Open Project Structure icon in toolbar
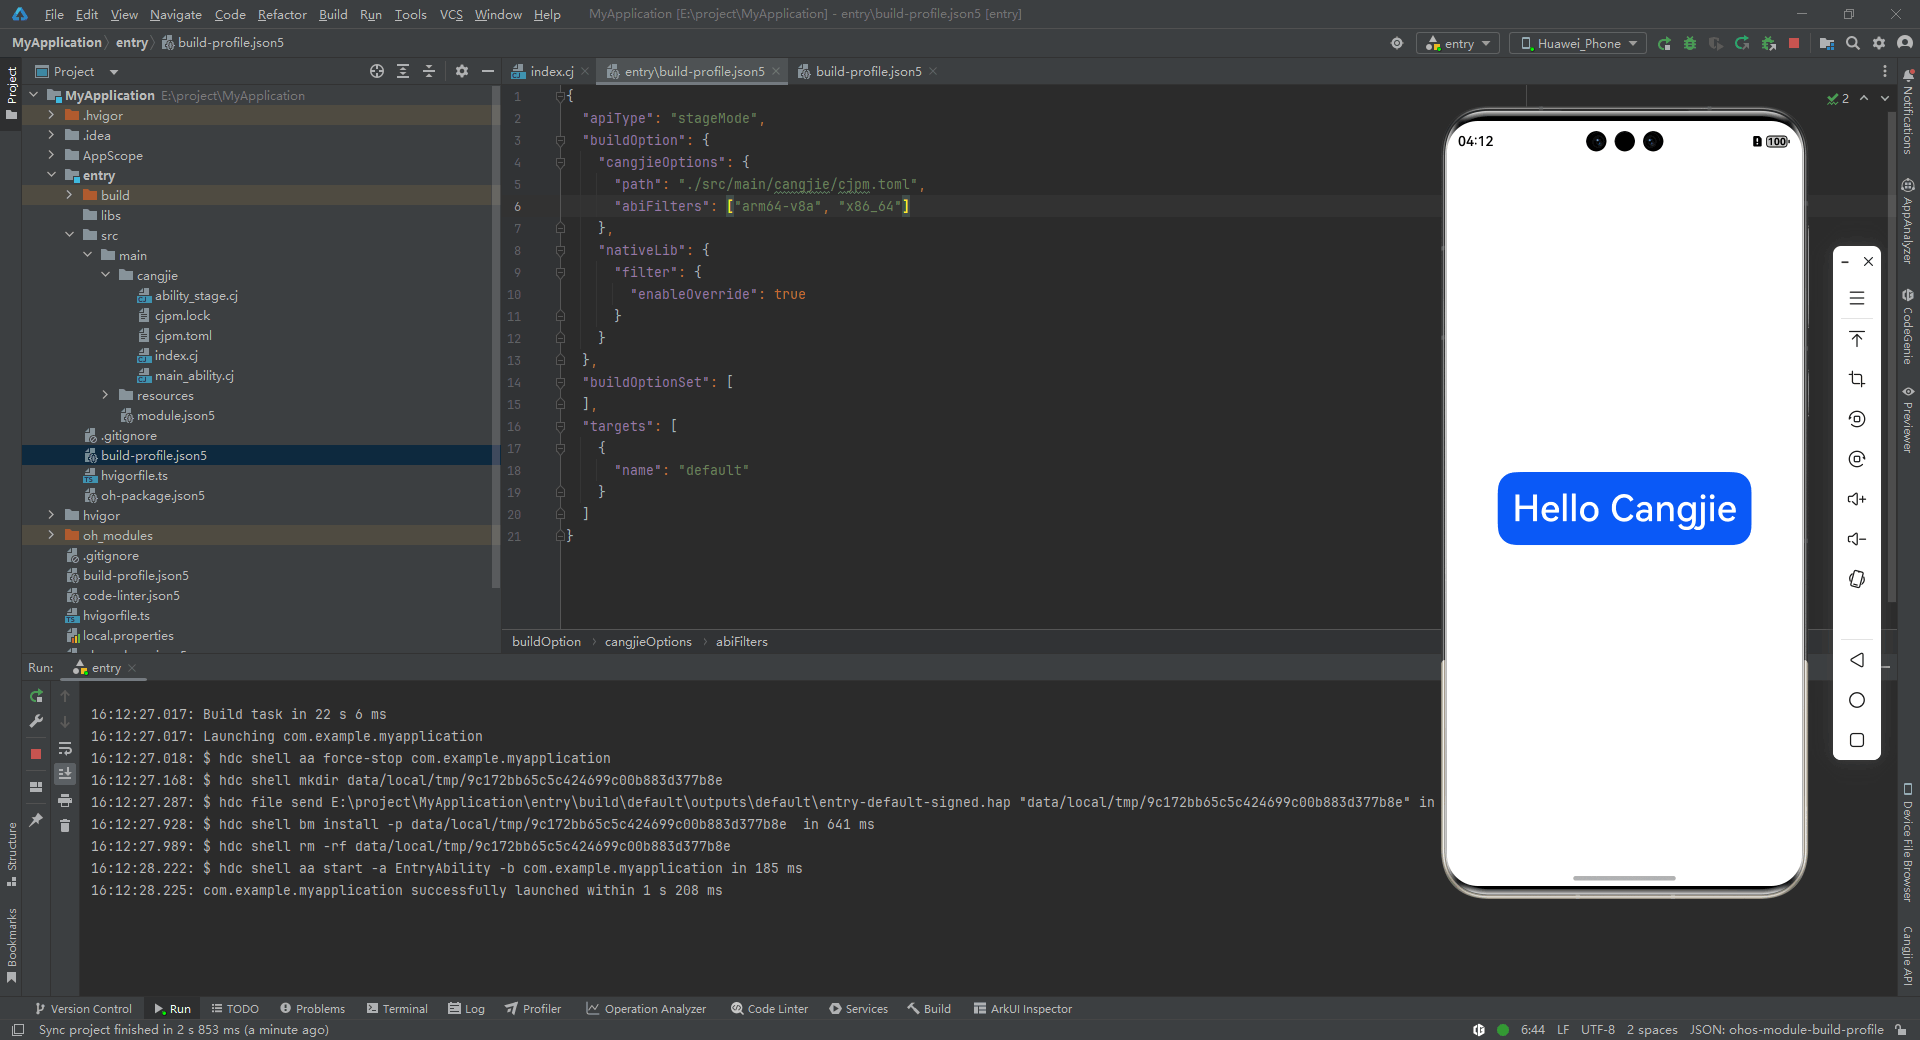1920x1040 pixels. 1827,43
